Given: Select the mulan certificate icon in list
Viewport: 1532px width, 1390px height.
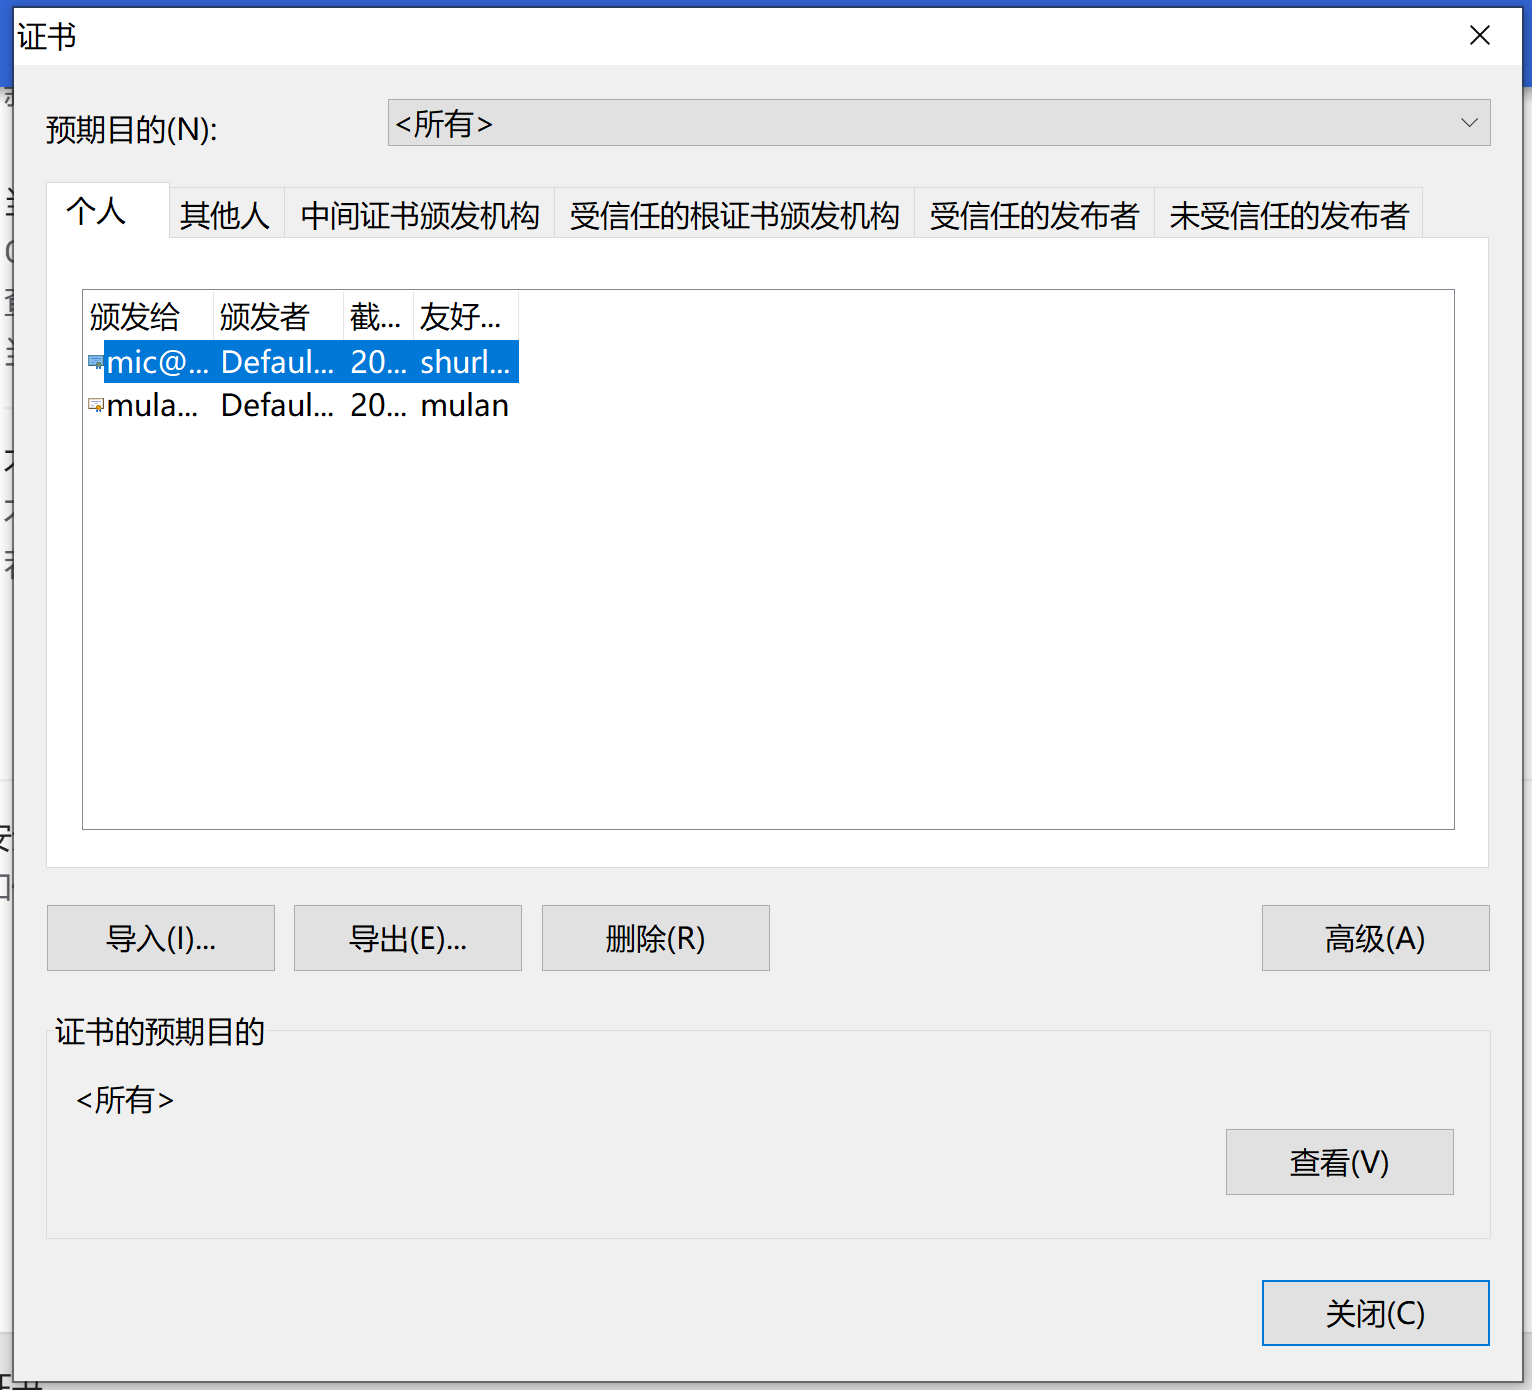Looking at the screenshot, I should (95, 405).
